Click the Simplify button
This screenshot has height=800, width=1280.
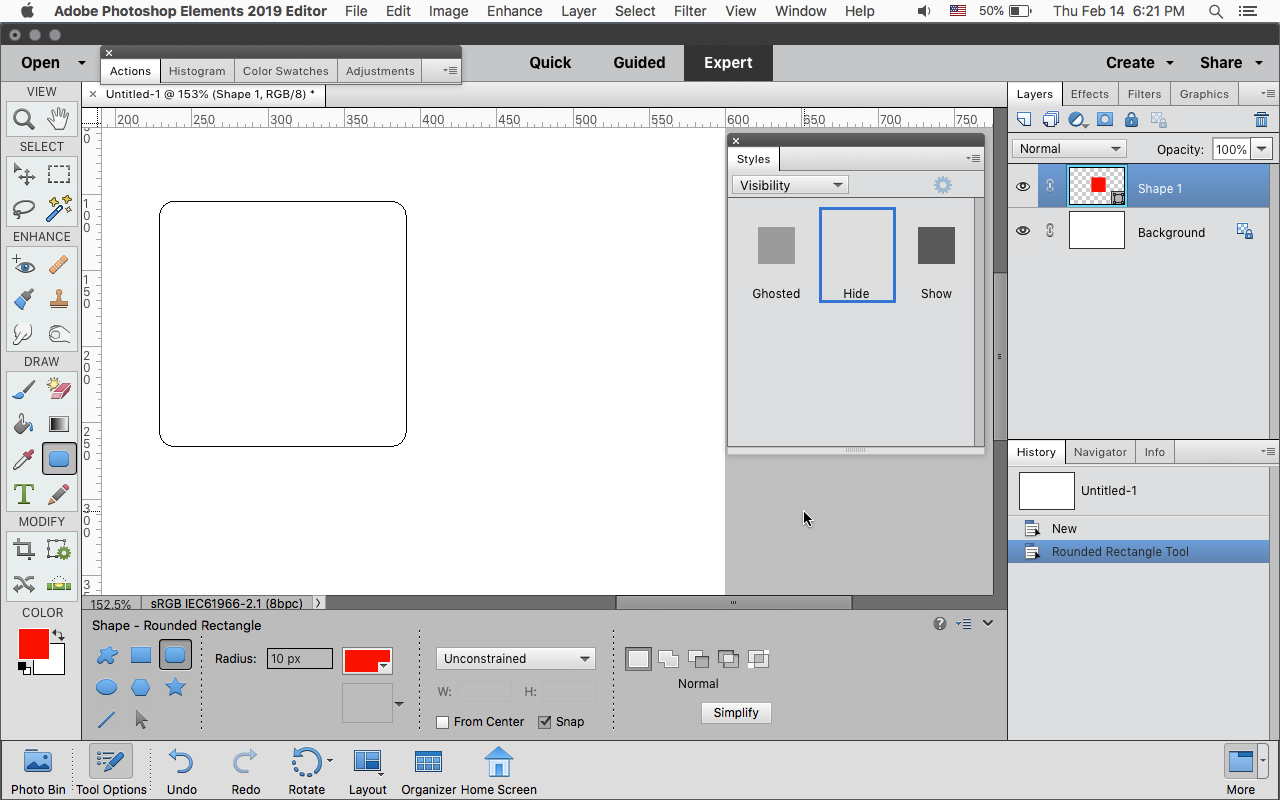point(736,713)
